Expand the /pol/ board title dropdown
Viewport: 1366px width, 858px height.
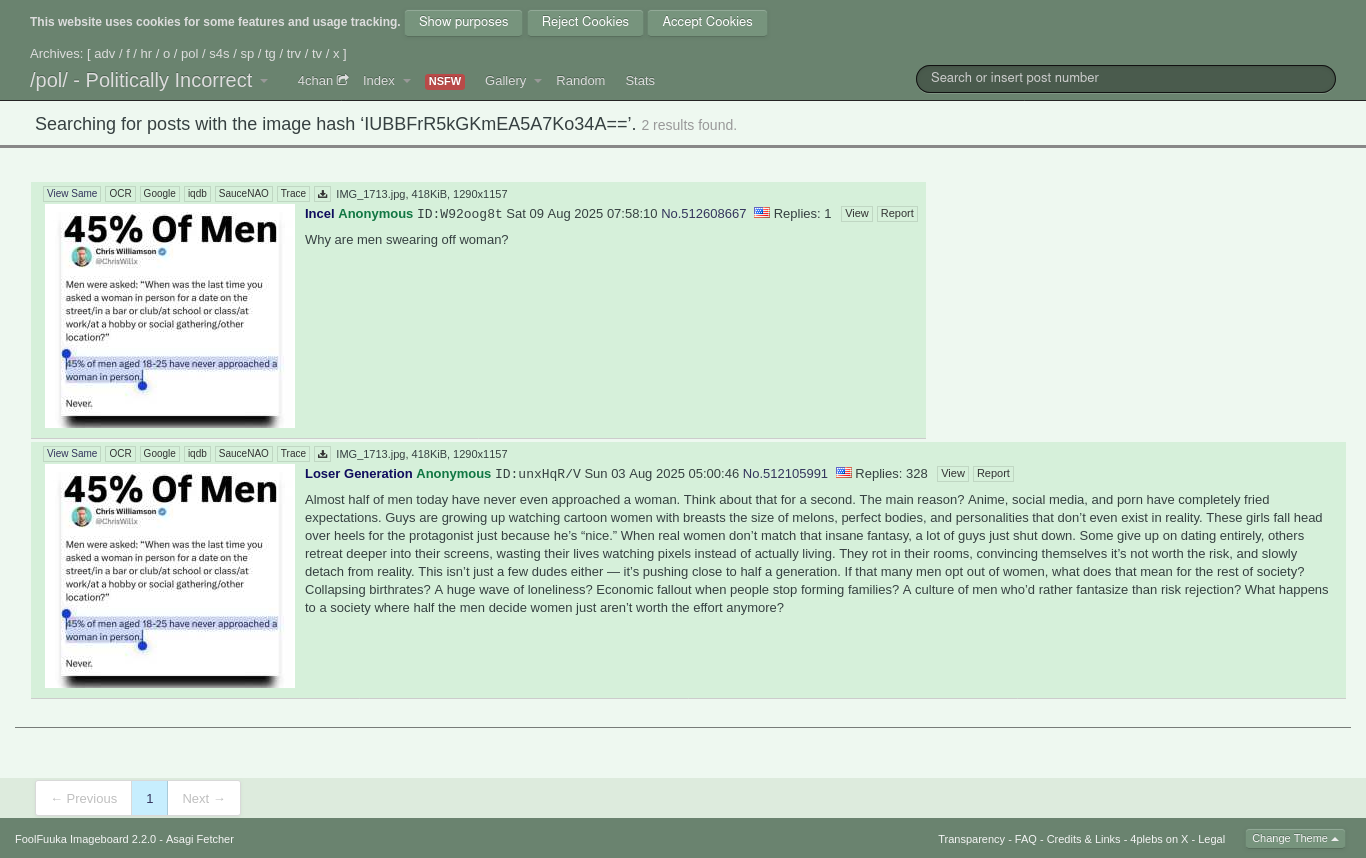tap(264, 81)
